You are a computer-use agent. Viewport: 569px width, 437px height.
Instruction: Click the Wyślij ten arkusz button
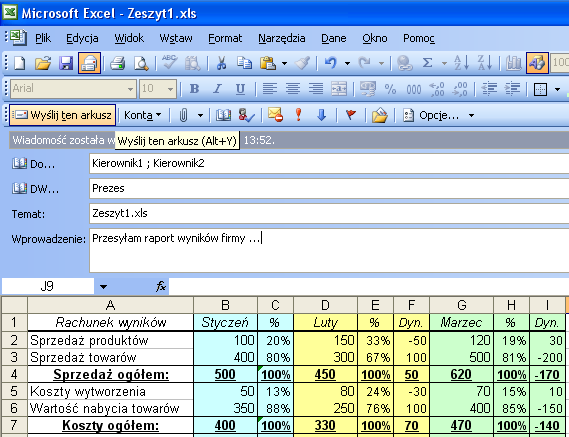tap(62, 115)
